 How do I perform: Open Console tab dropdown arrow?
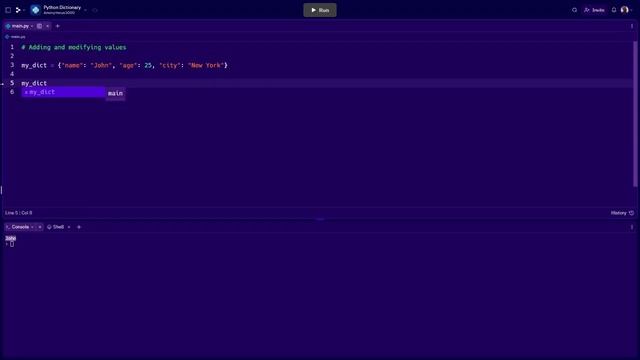[32, 227]
